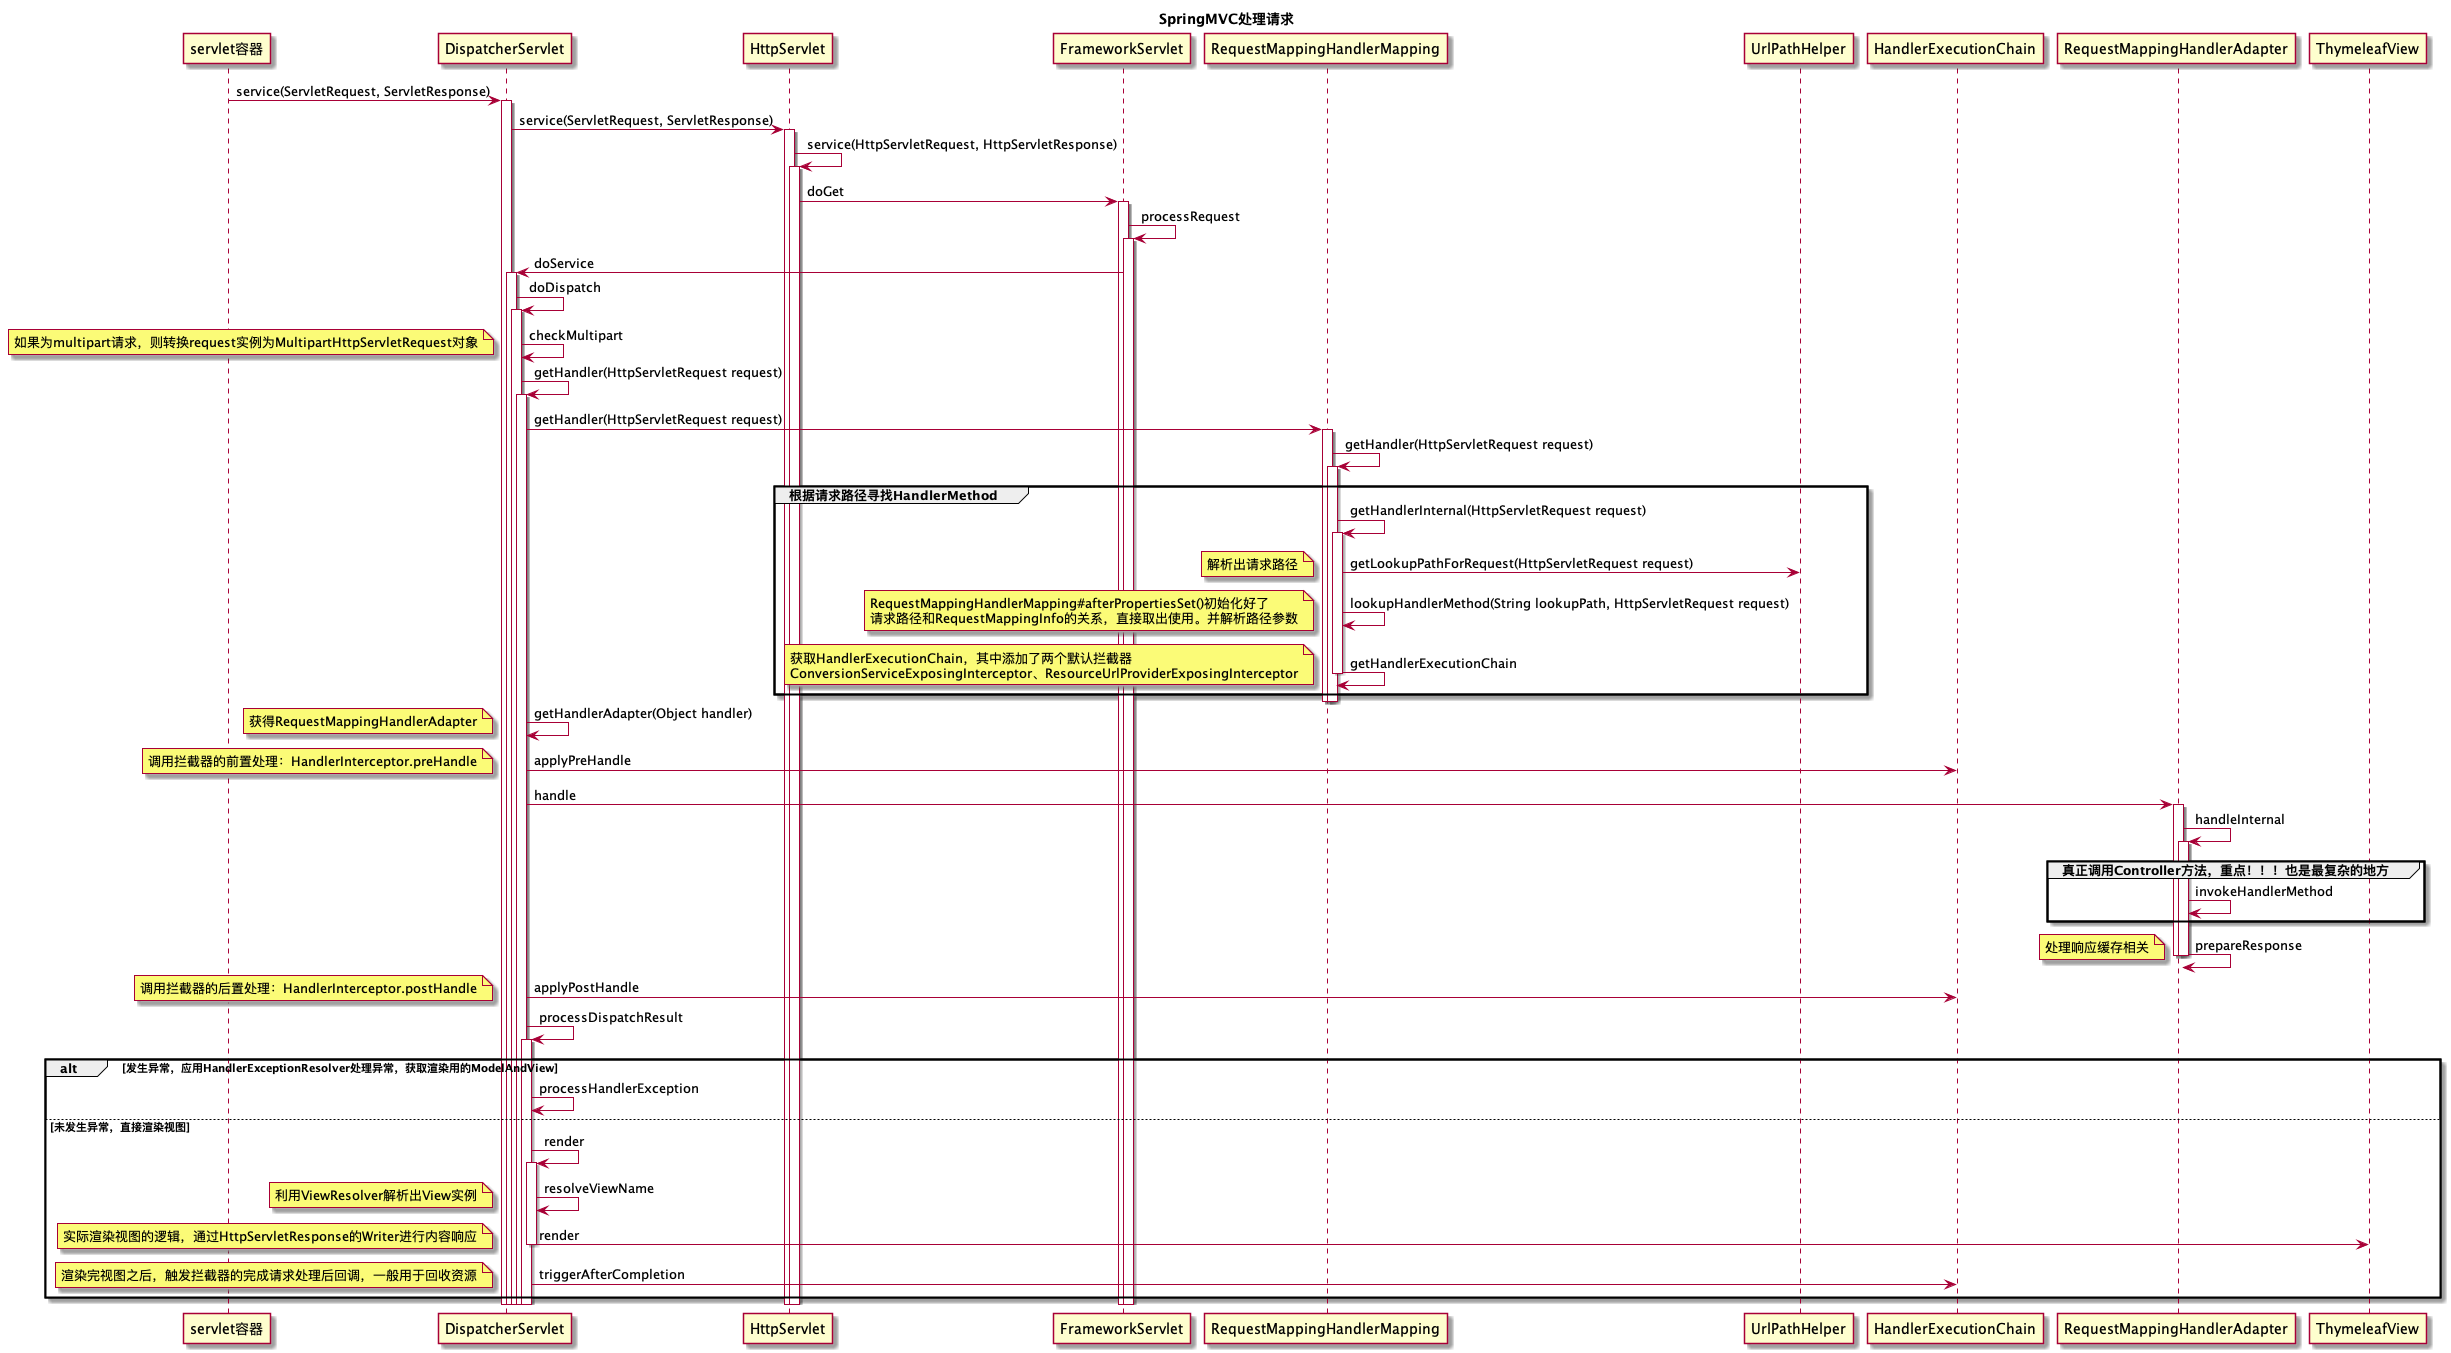Select the top RequestMappingHandlerMapping participant box
2451x1353 pixels.
[x=1325, y=49]
